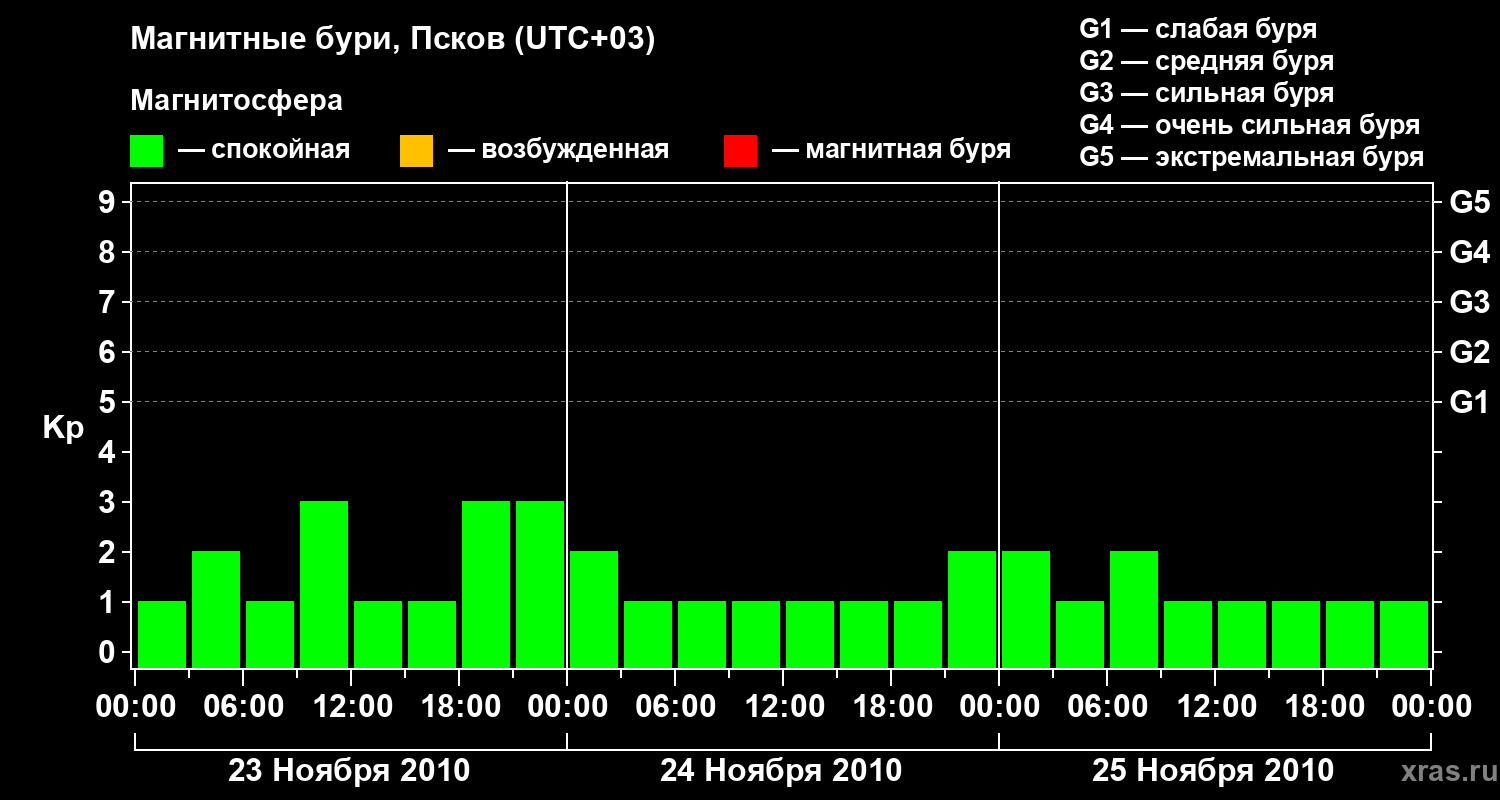The width and height of the screenshot is (1500, 800).
Task: Click the '06:00' time label of 24 Ноября
Action: [675, 707]
